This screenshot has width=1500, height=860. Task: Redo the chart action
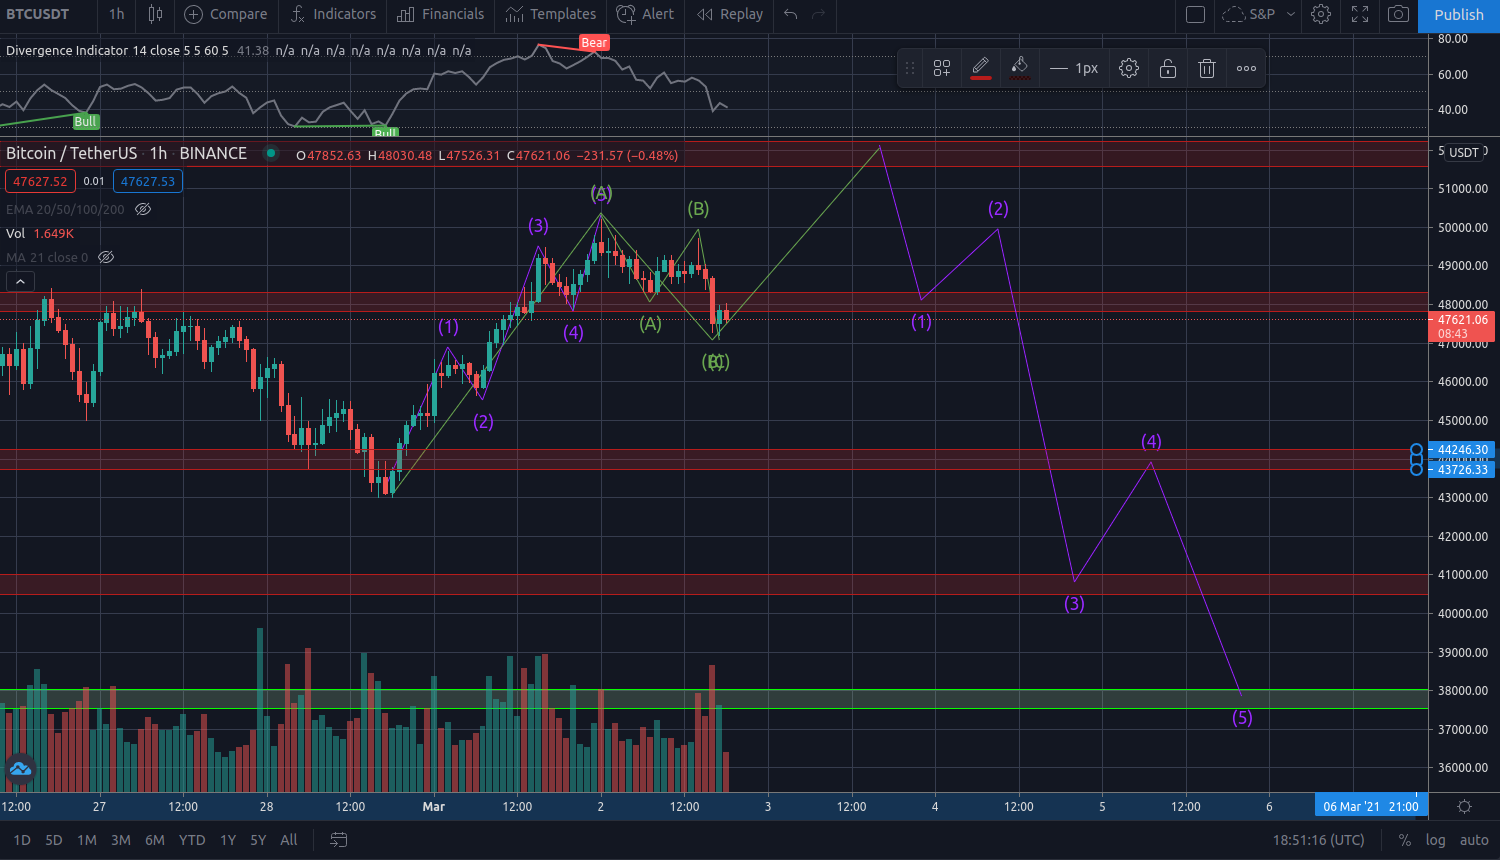point(819,14)
